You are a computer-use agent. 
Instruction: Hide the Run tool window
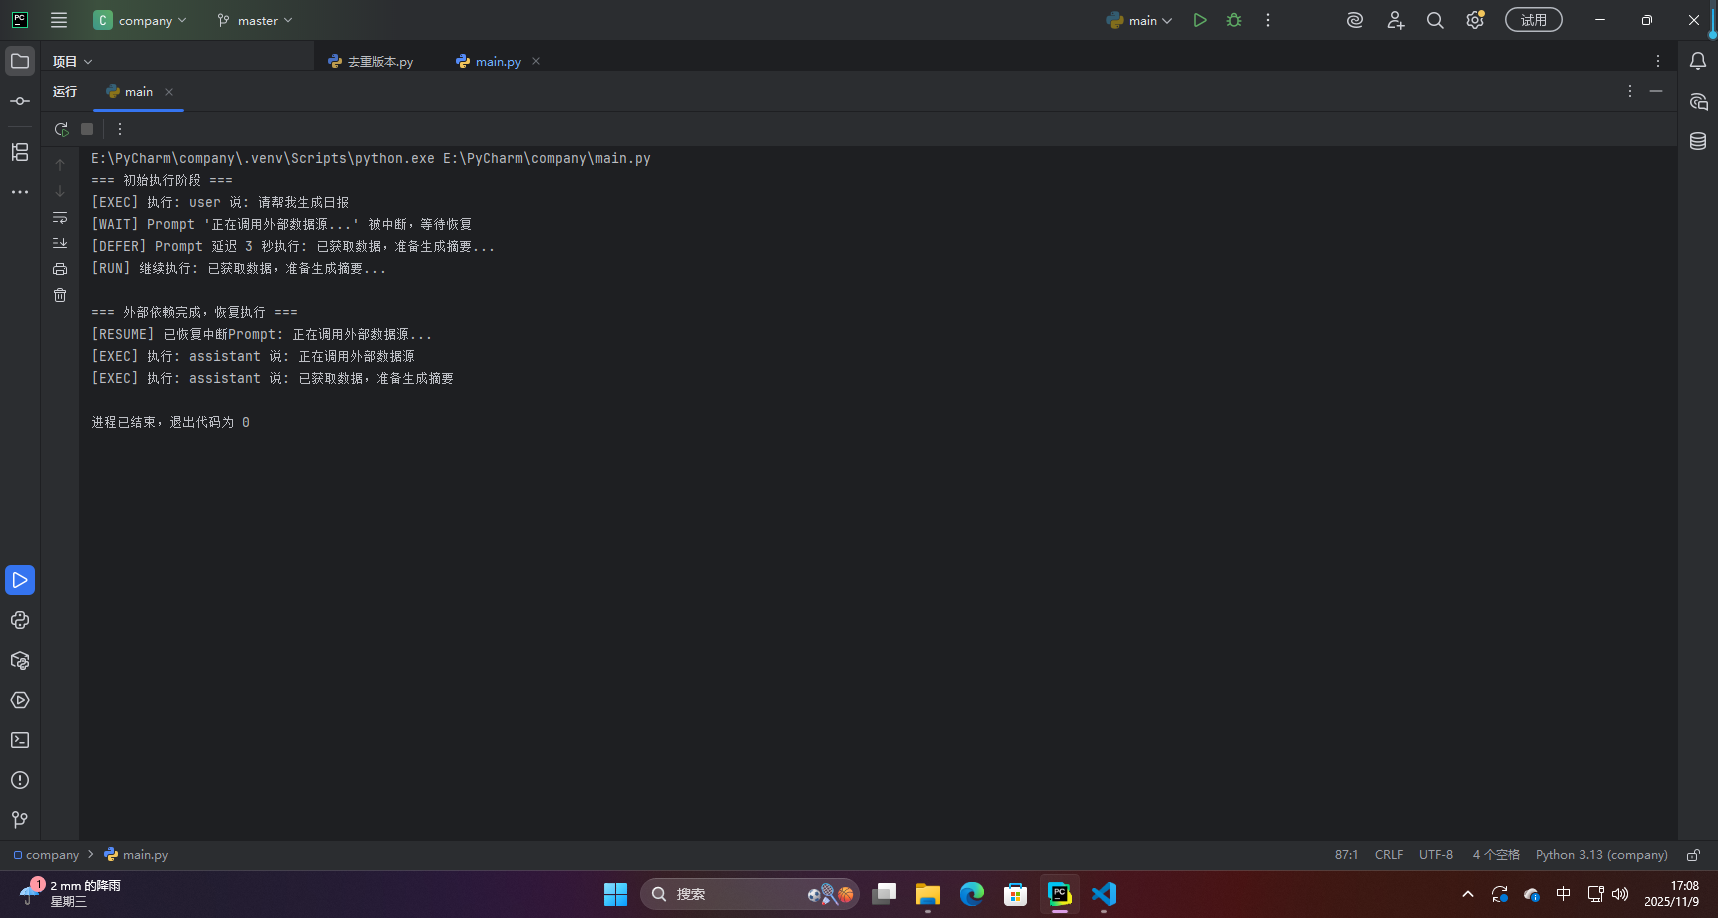[1656, 91]
